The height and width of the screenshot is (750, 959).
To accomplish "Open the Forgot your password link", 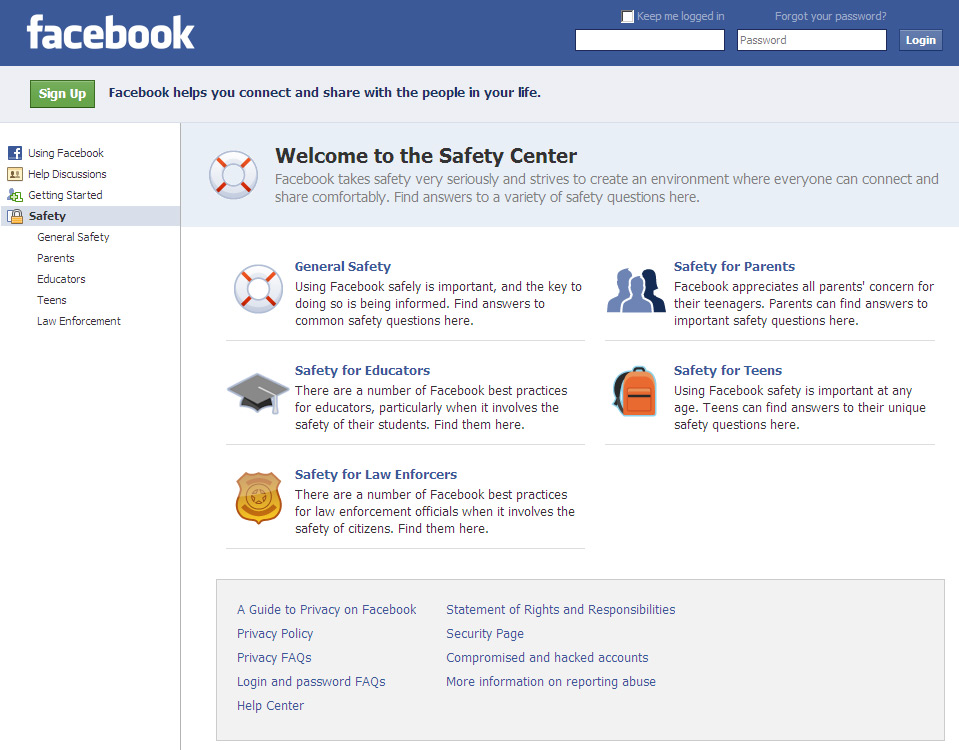I will tap(830, 16).
